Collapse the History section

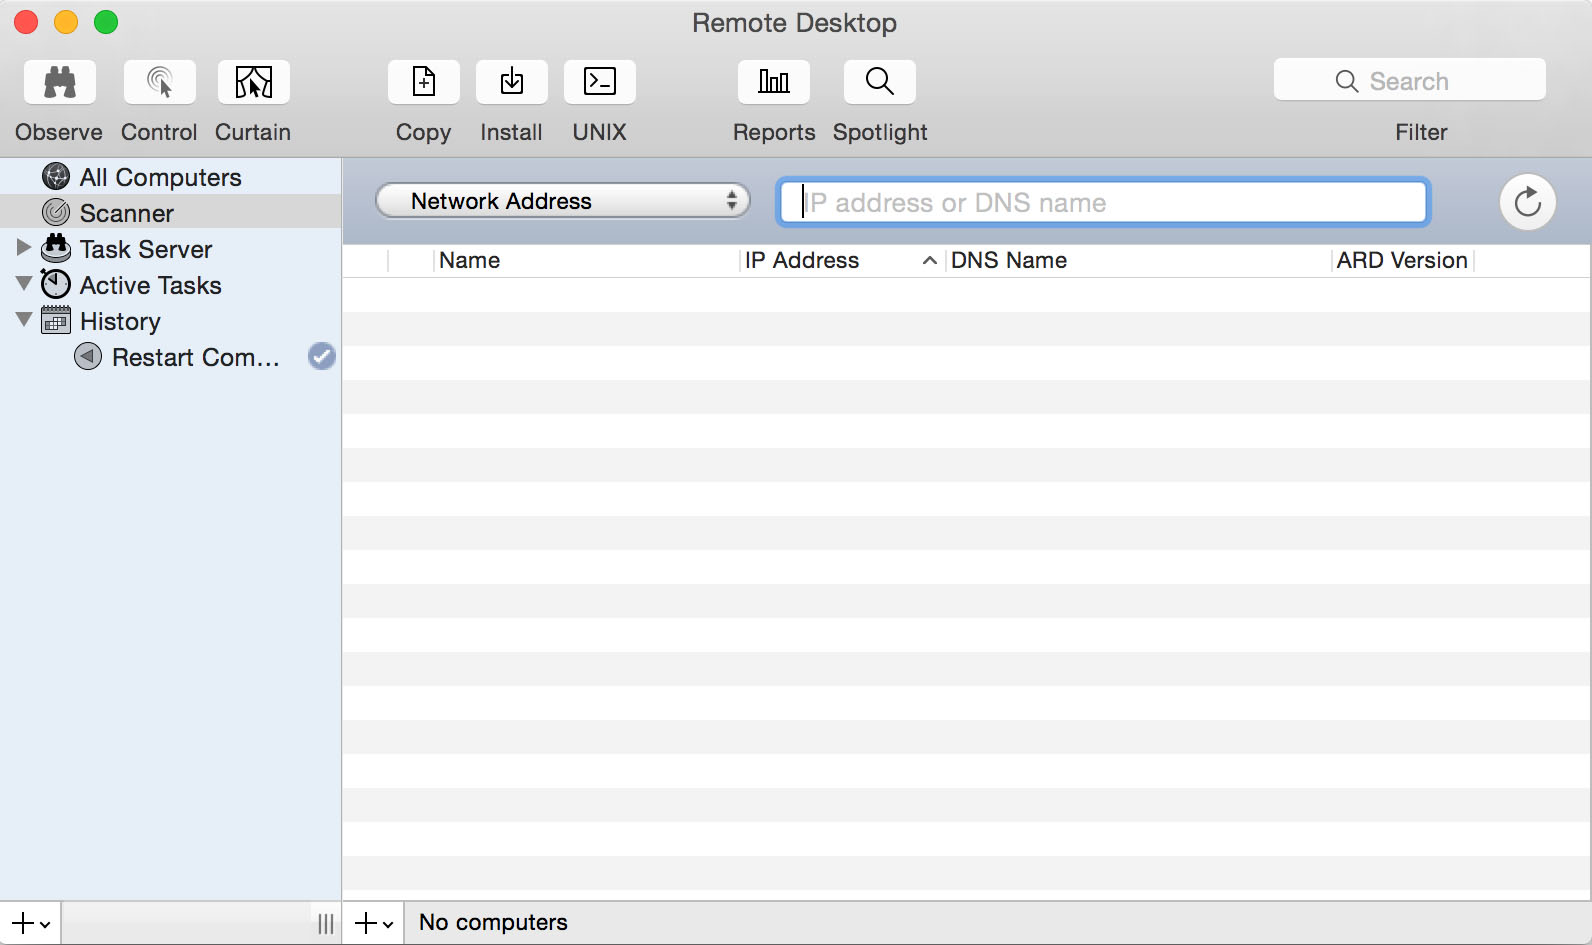pyautogui.click(x=24, y=320)
